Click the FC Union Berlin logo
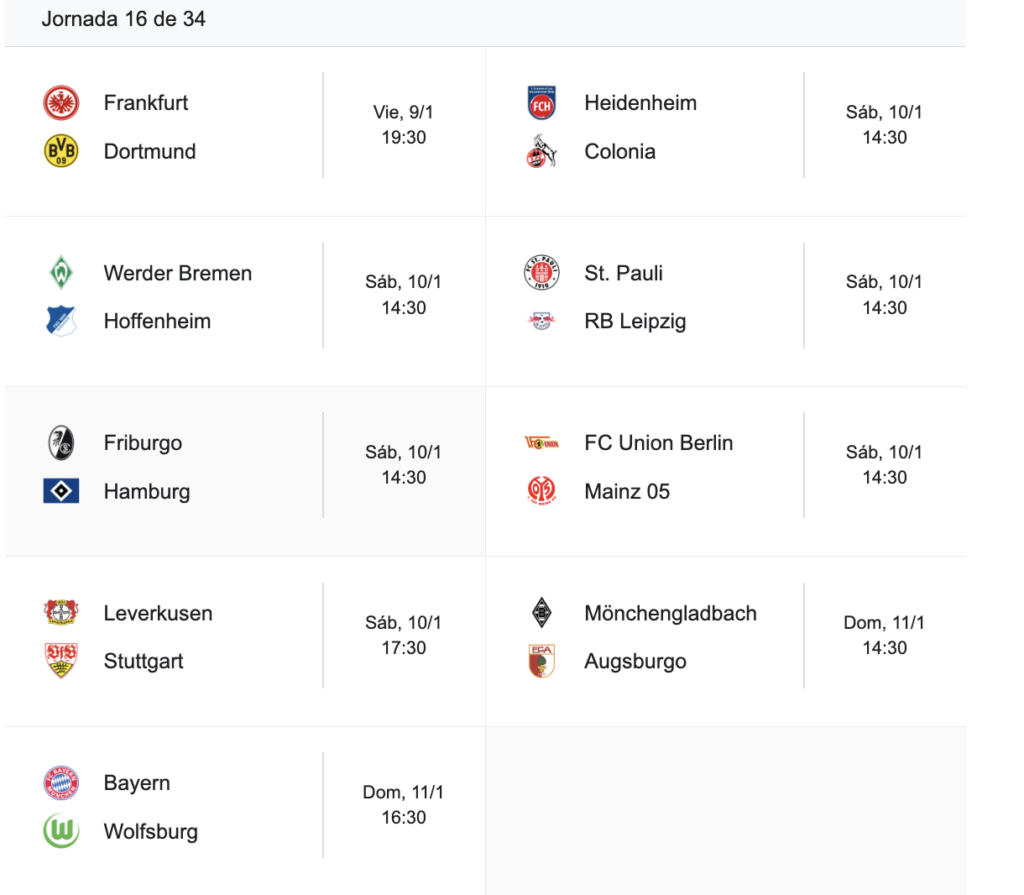This screenshot has height=895, width=1024. click(x=541, y=443)
